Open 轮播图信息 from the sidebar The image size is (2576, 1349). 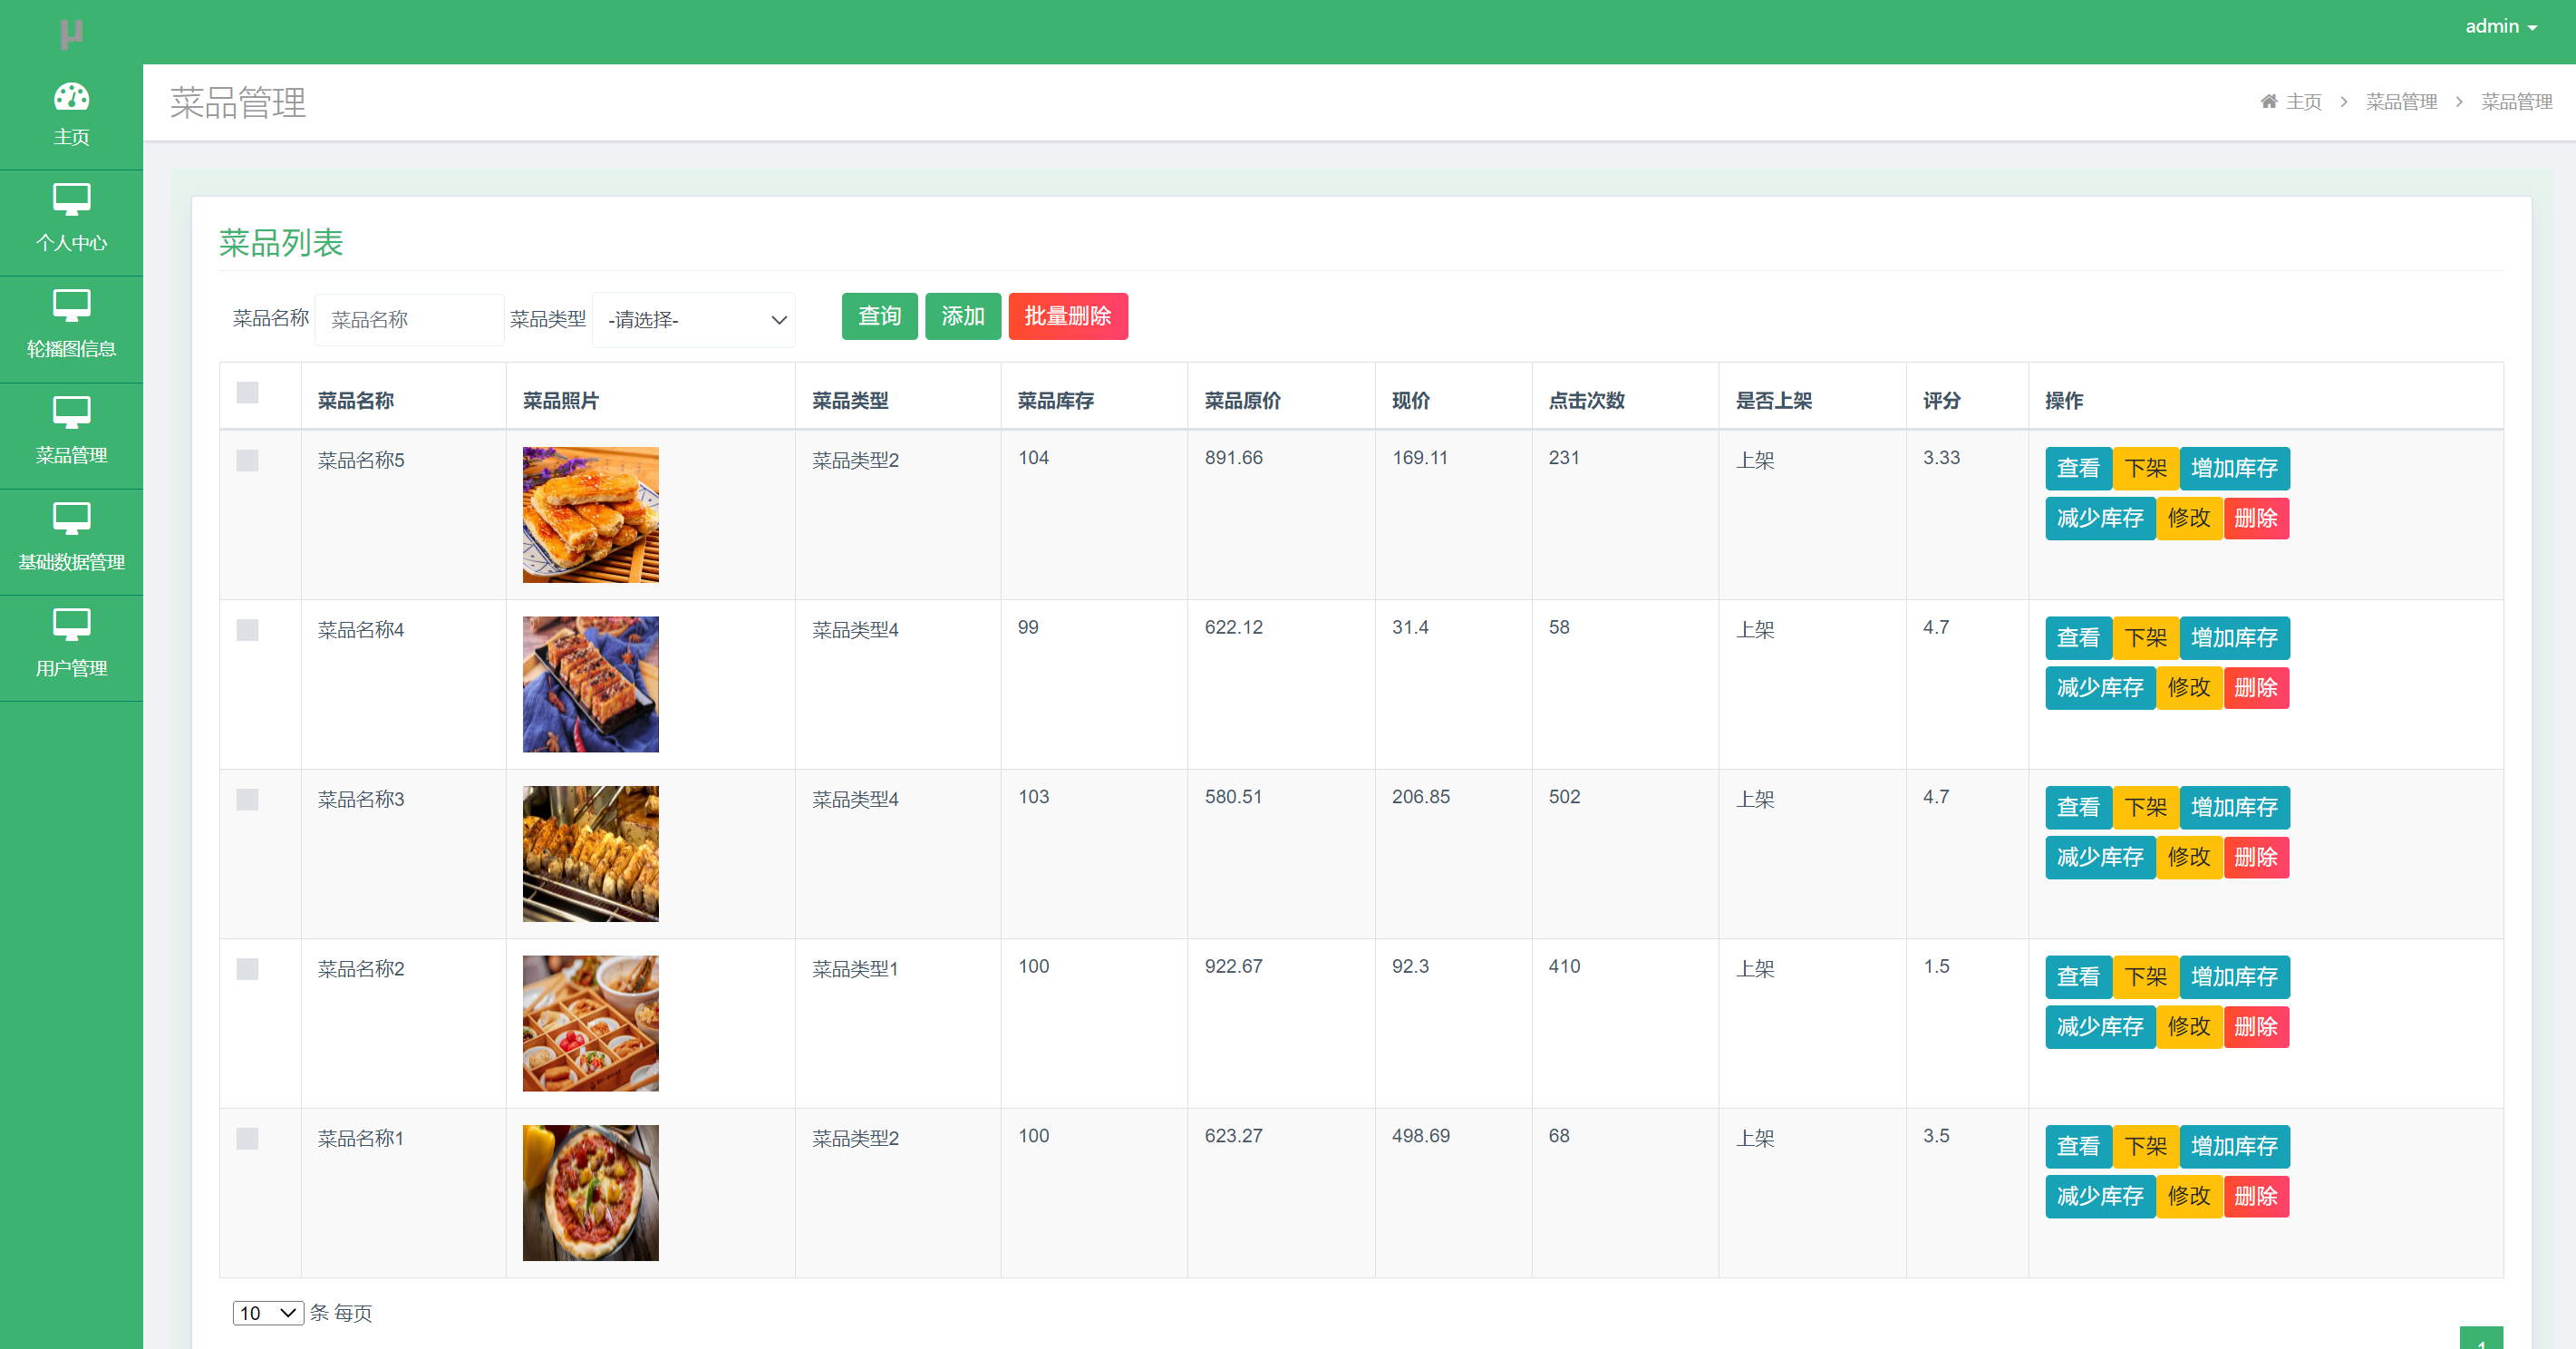(71, 326)
